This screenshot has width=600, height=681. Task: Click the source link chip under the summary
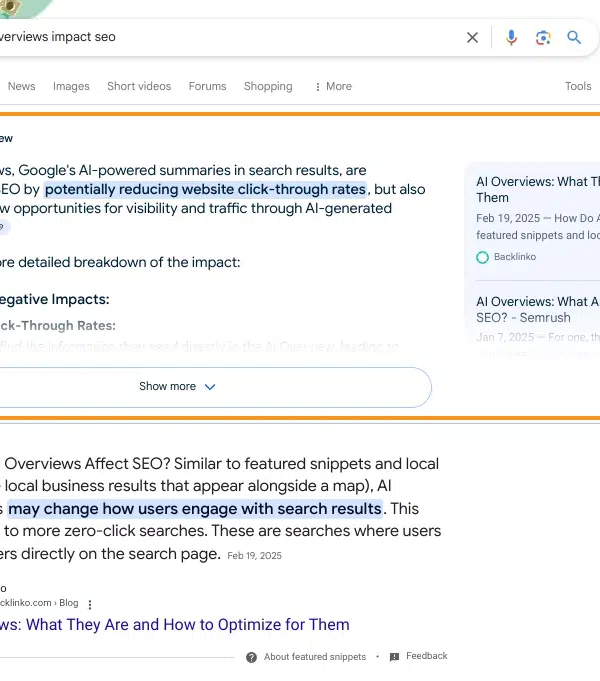tap(3, 227)
